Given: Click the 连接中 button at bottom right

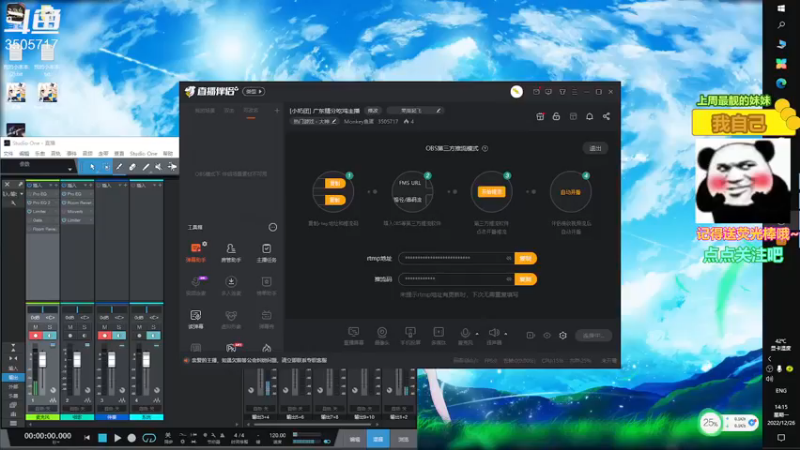Looking at the screenshot, I should point(593,335).
